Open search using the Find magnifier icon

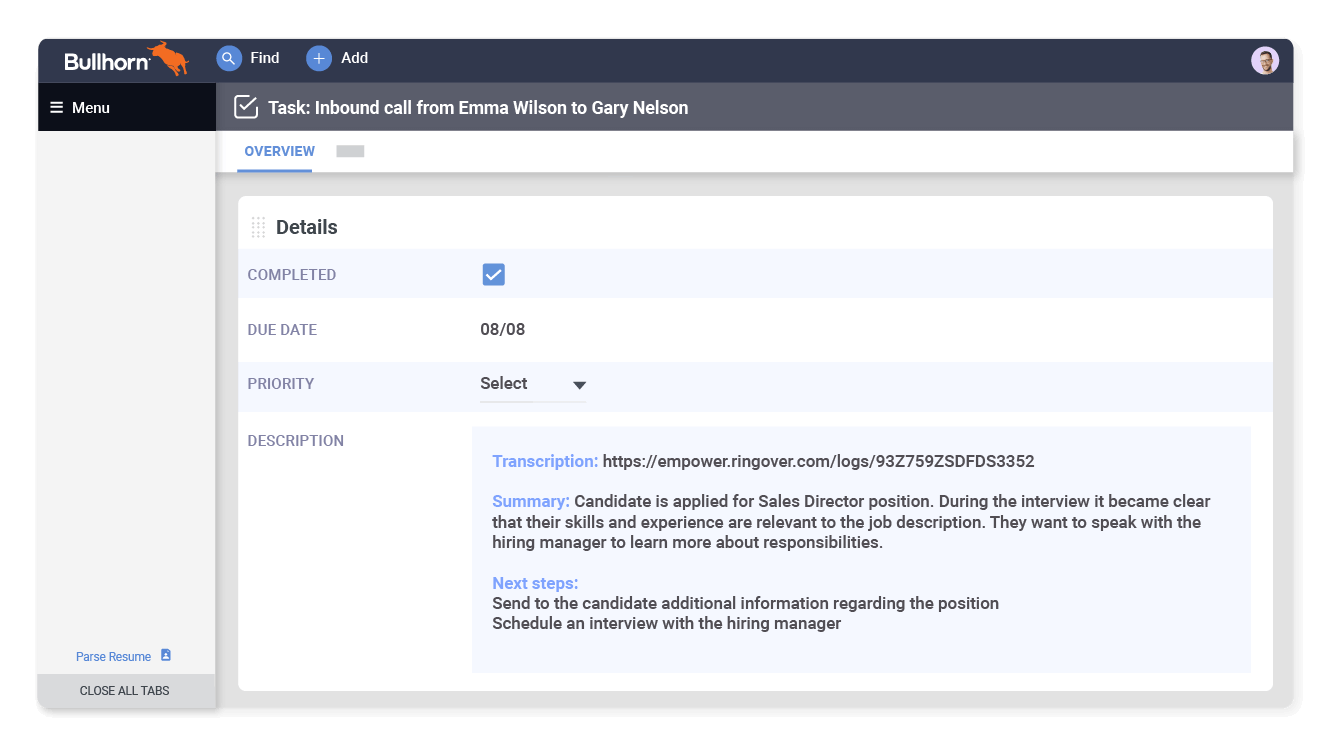[x=228, y=58]
